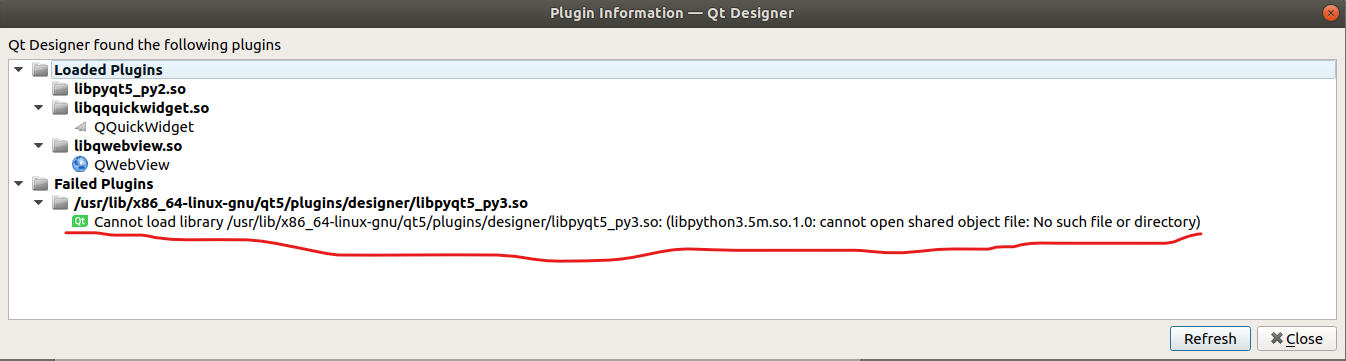Click the libpyqt5_py2.so folder icon
The image size is (1346, 361).
[x=60, y=89]
